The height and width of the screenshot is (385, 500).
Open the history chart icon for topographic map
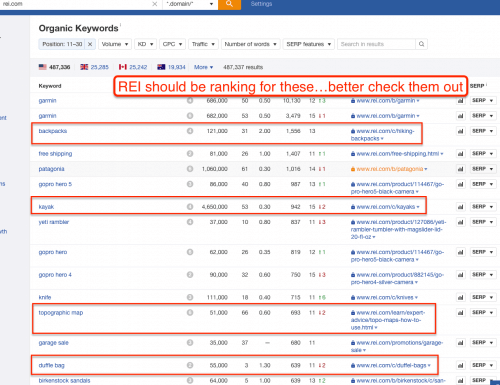461,313
